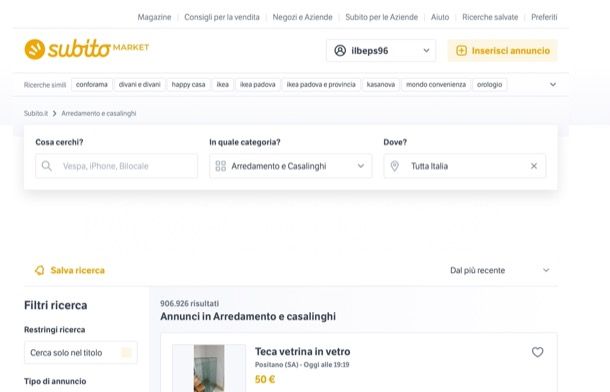The height and width of the screenshot is (392, 610).
Task: Open the Dal più recente sort dropdown
Action: point(500,270)
